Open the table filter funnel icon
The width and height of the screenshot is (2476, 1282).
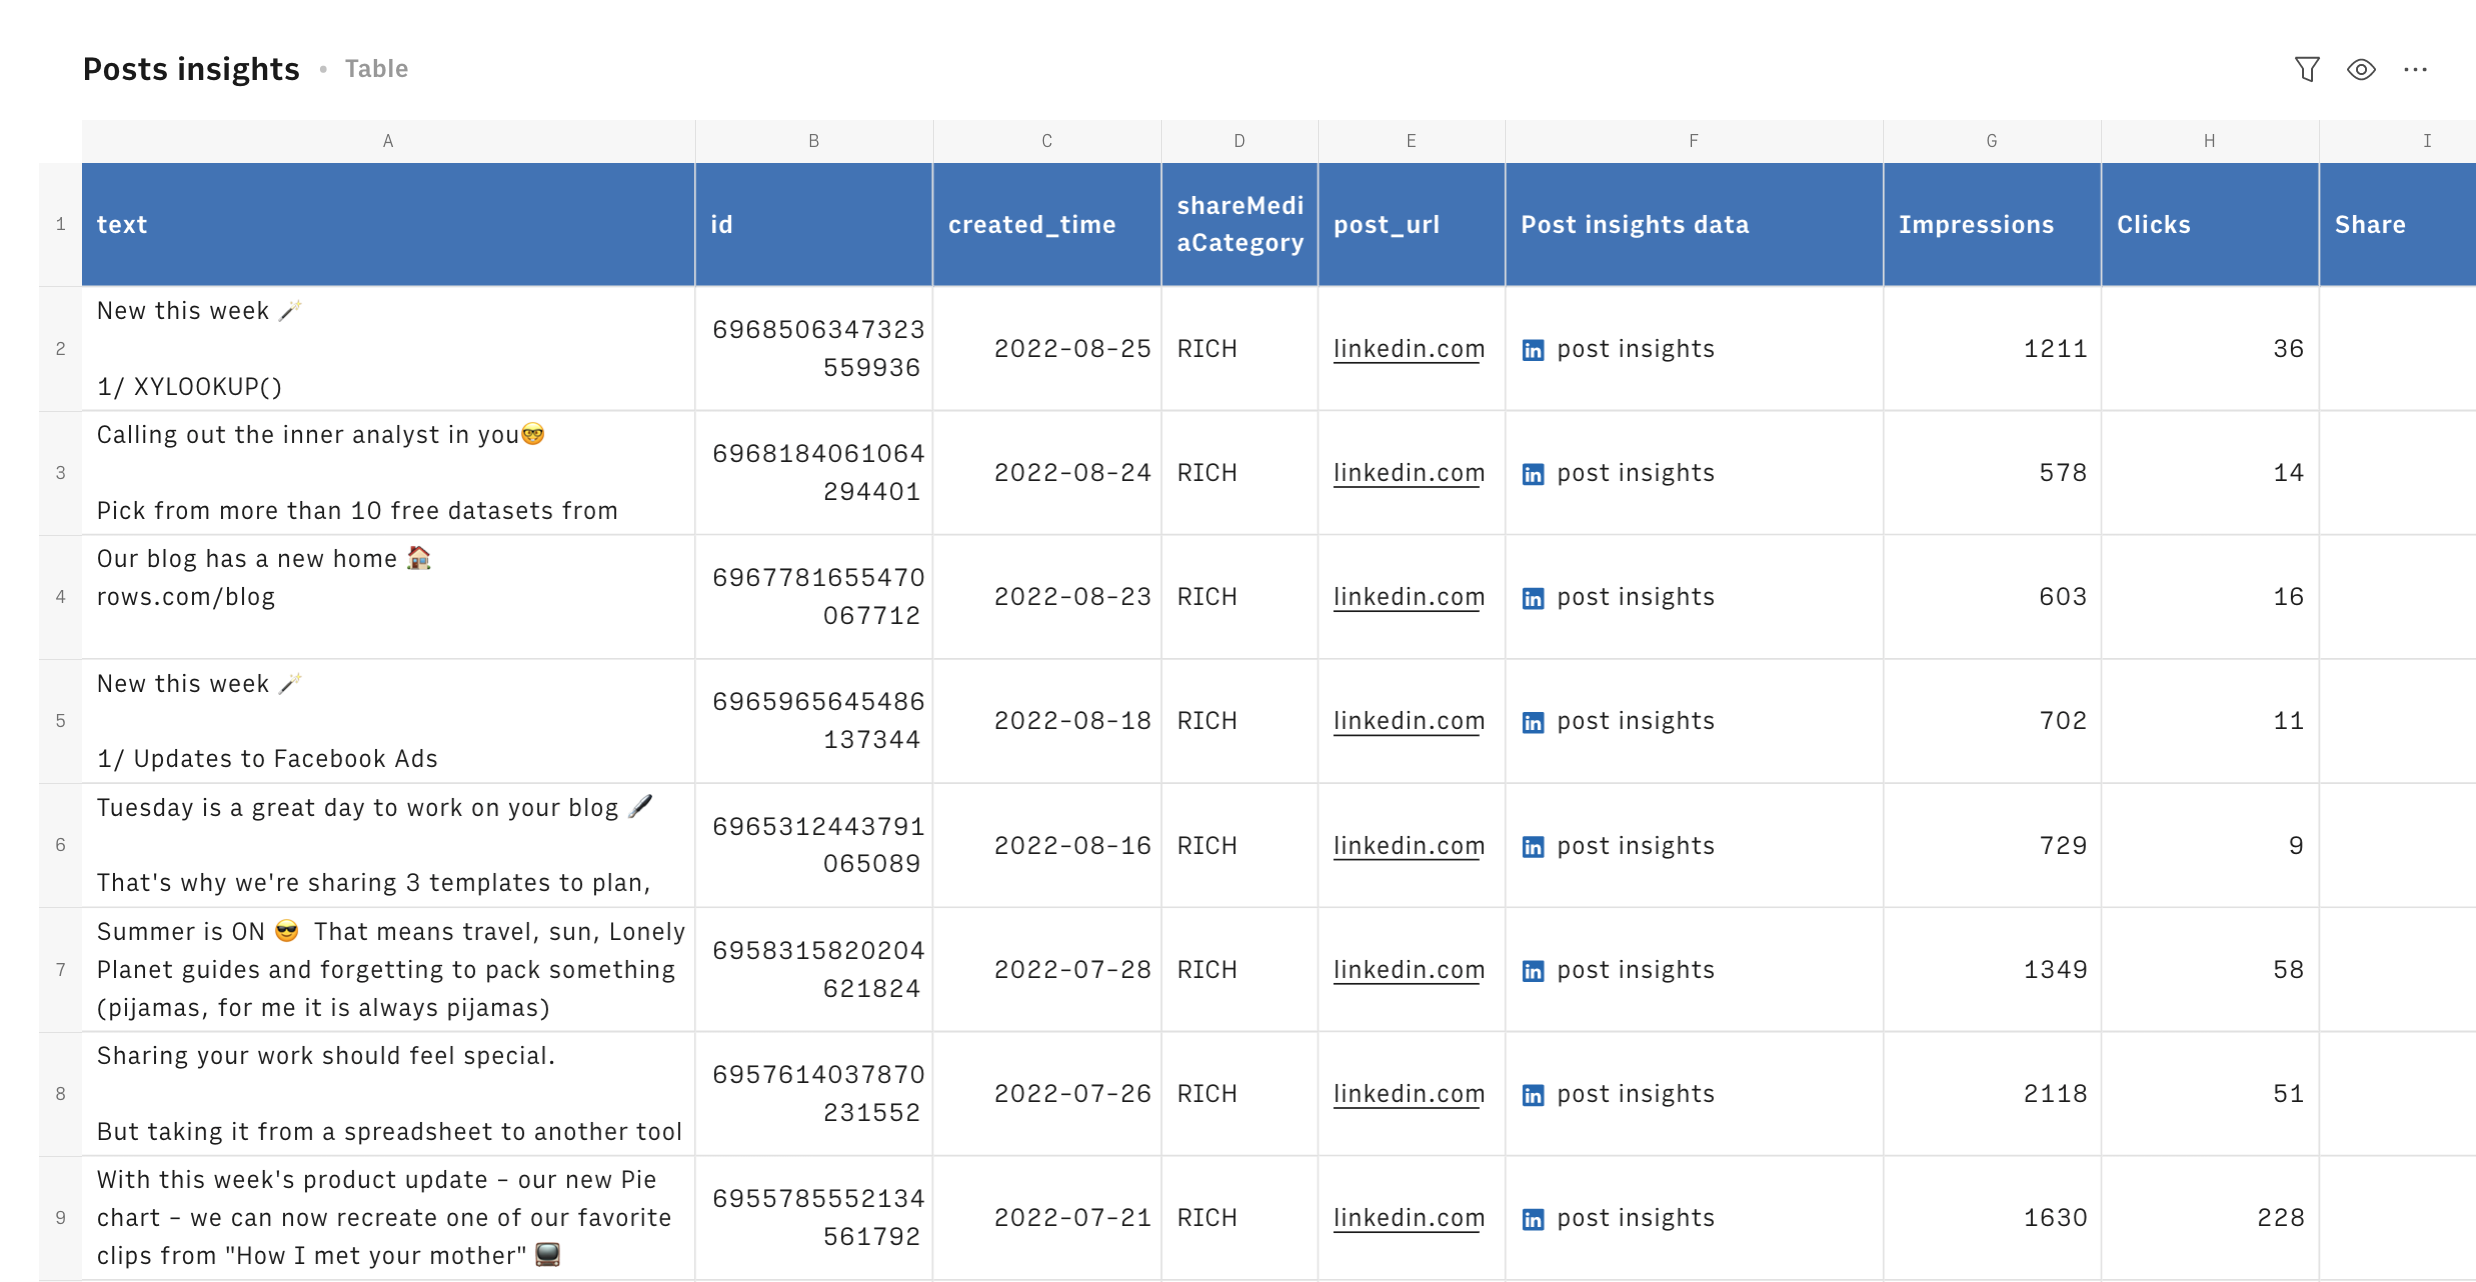click(x=2307, y=69)
